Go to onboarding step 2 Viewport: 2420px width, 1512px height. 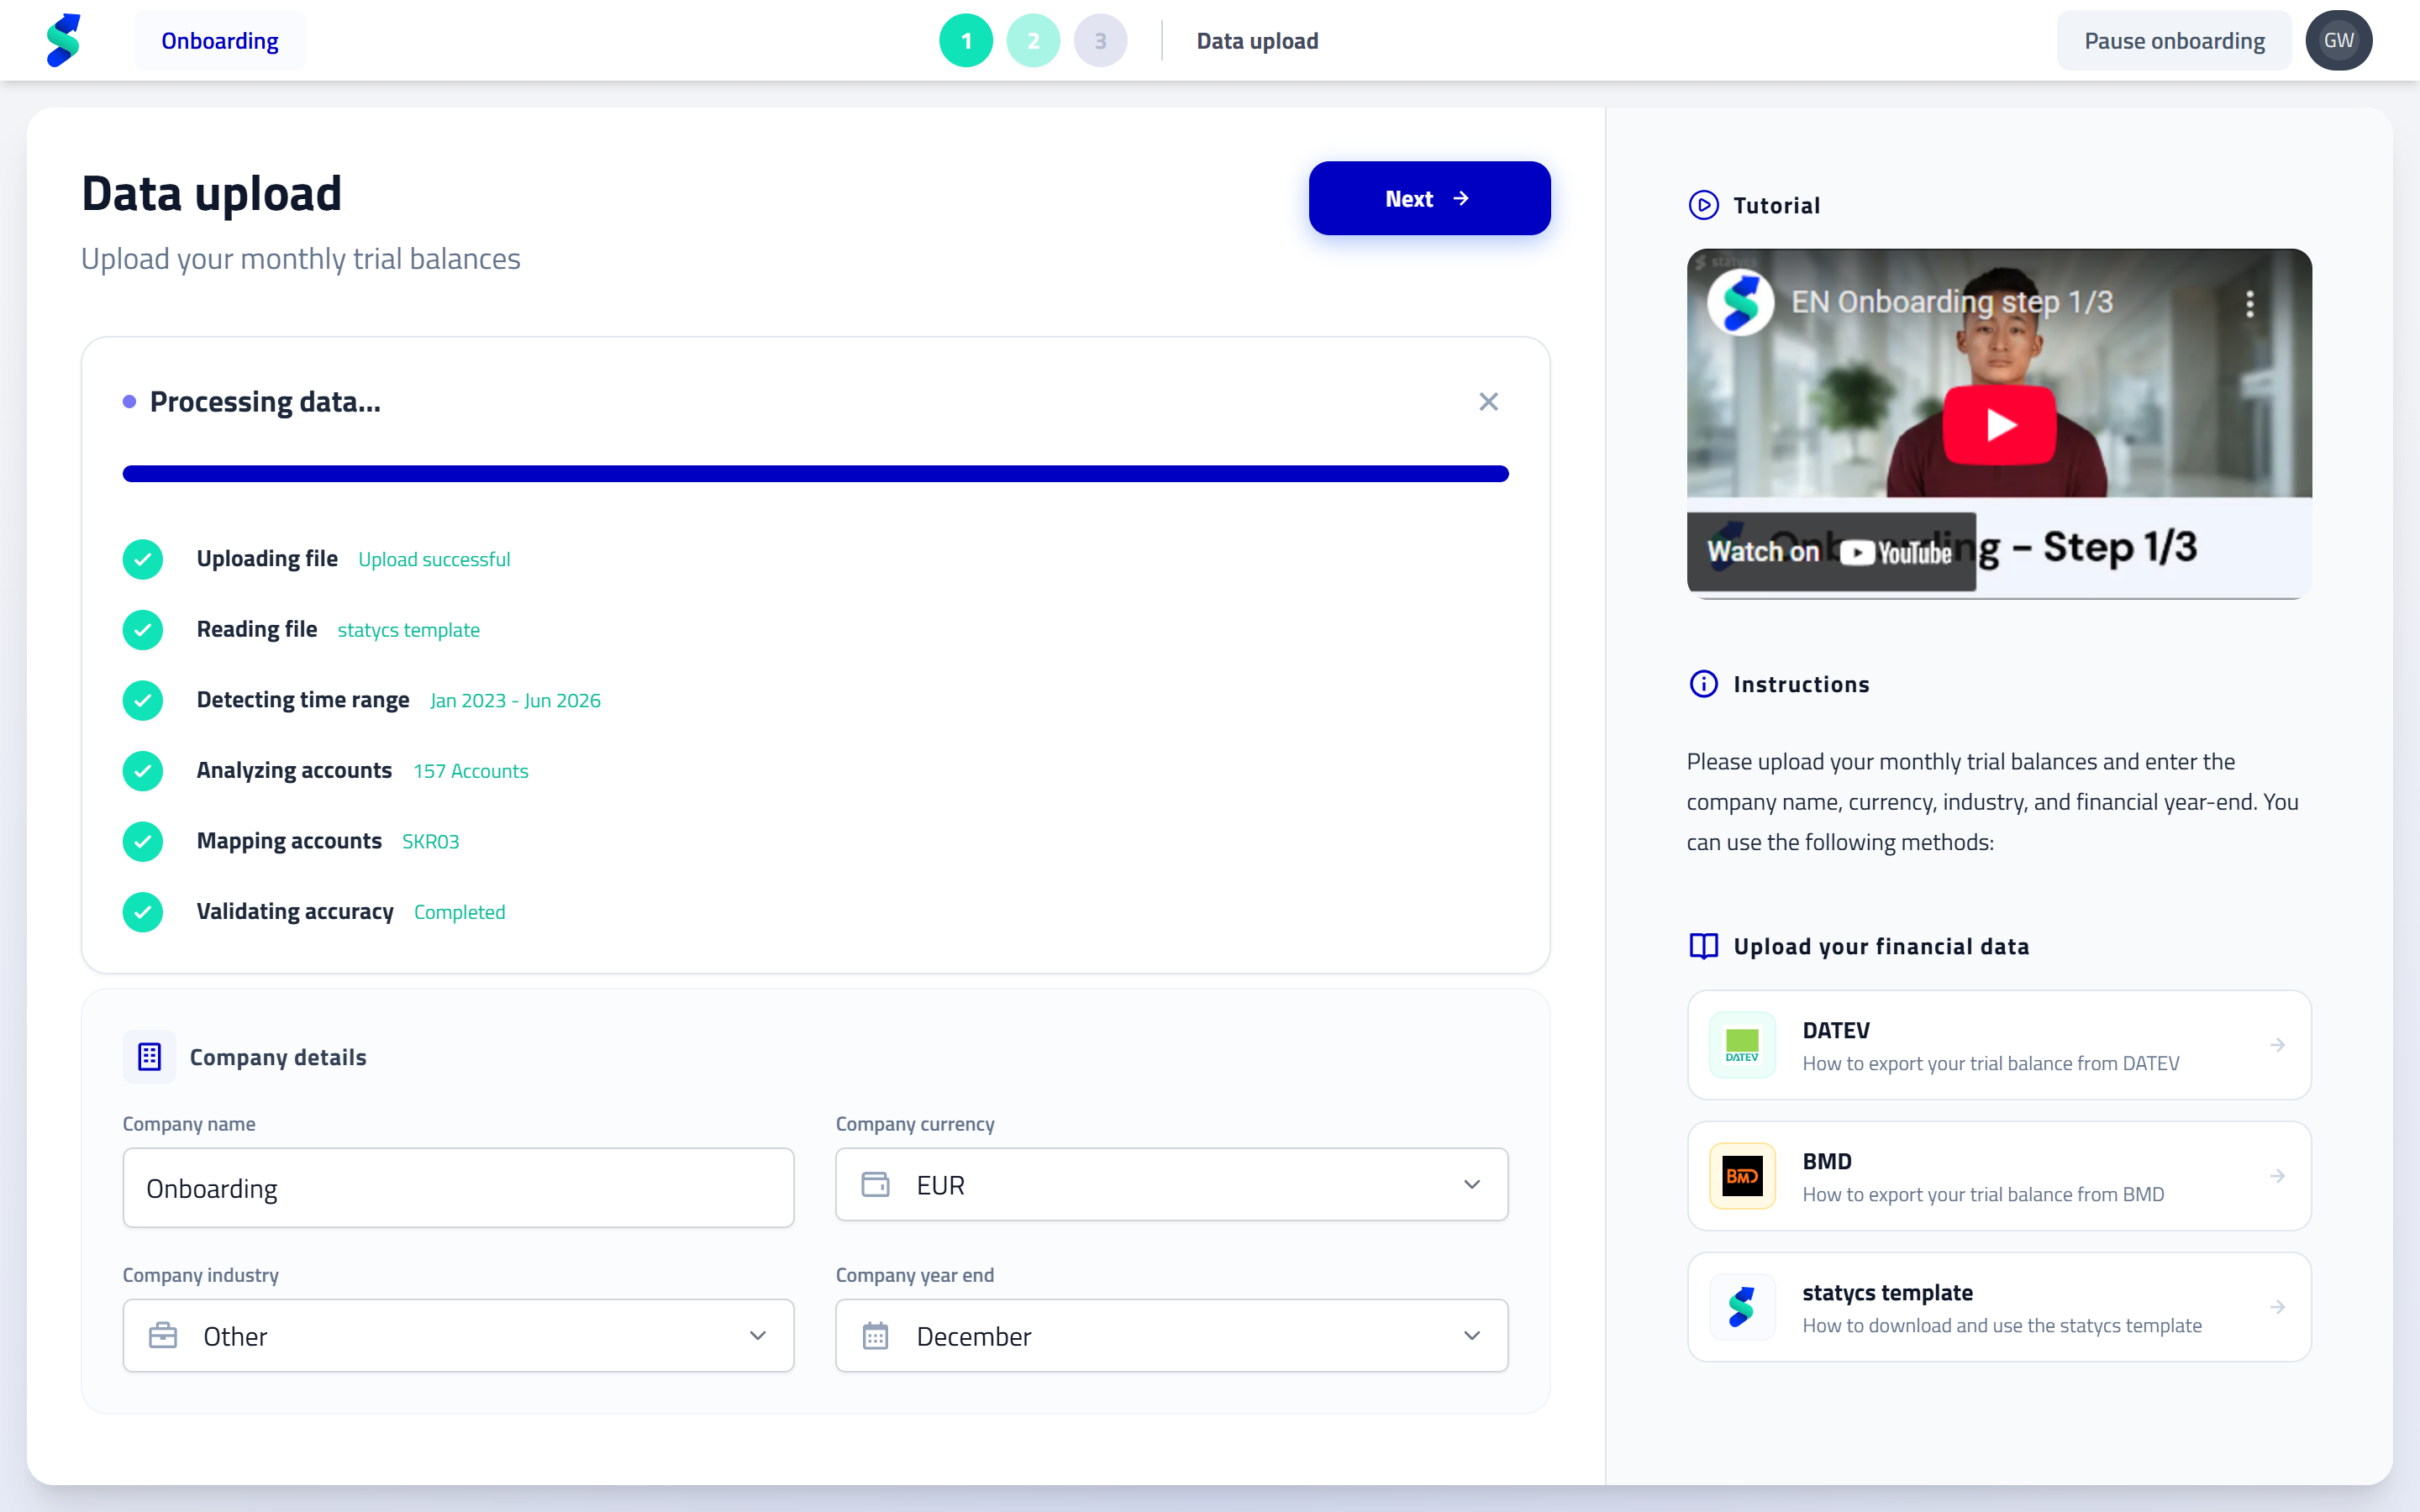(1033, 41)
